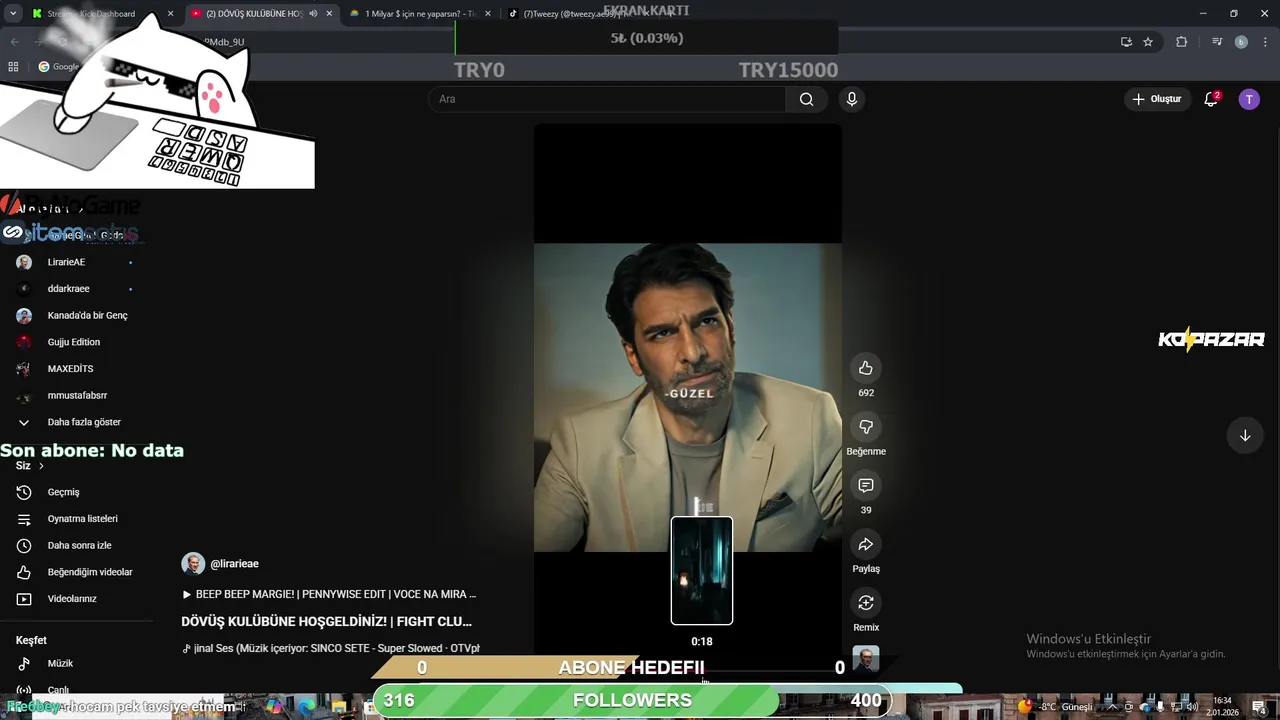The height and width of the screenshot is (720, 1280).
Task: Open Chrome apps grid in bookmarks bar
Action: [x=14, y=67]
